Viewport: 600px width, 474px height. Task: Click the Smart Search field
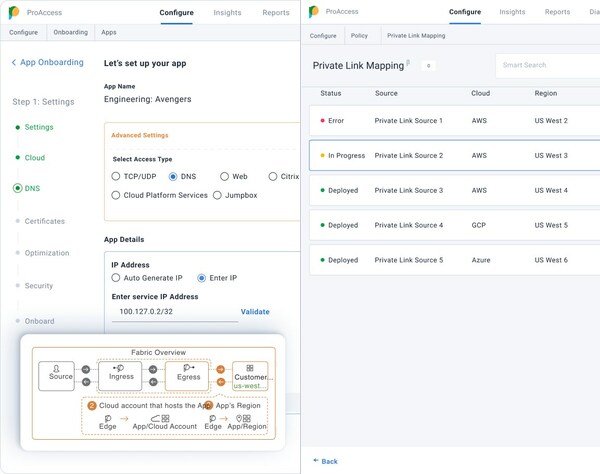point(548,65)
